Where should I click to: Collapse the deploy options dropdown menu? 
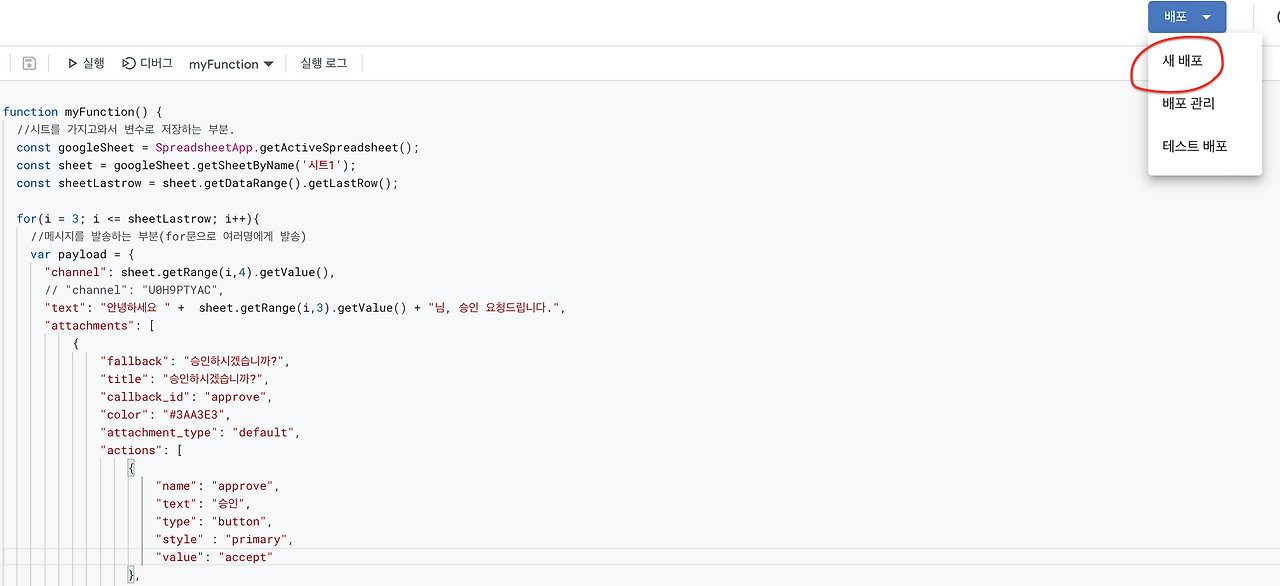(x=1205, y=16)
